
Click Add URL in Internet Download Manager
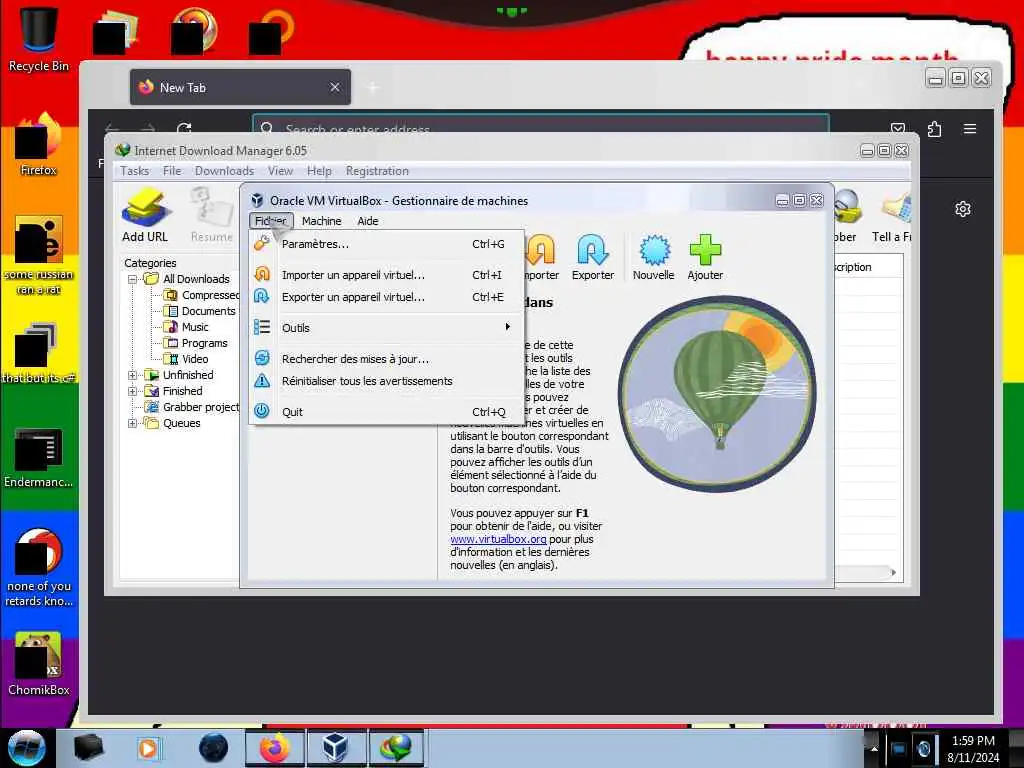tap(145, 216)
